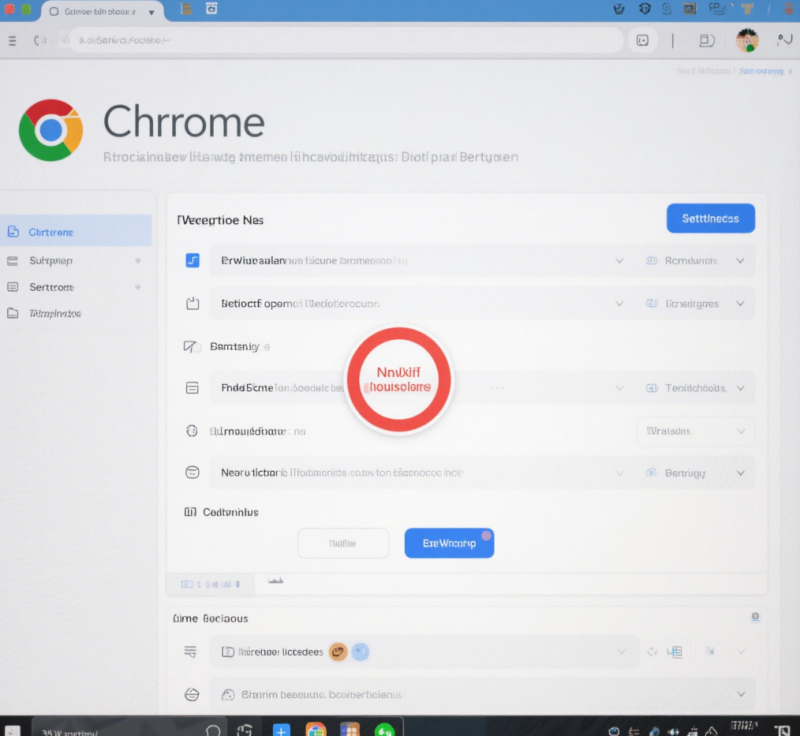
Task: Toggle the blue checkbox in the Erwiuoaalan row
Action: tap(192, 261)
